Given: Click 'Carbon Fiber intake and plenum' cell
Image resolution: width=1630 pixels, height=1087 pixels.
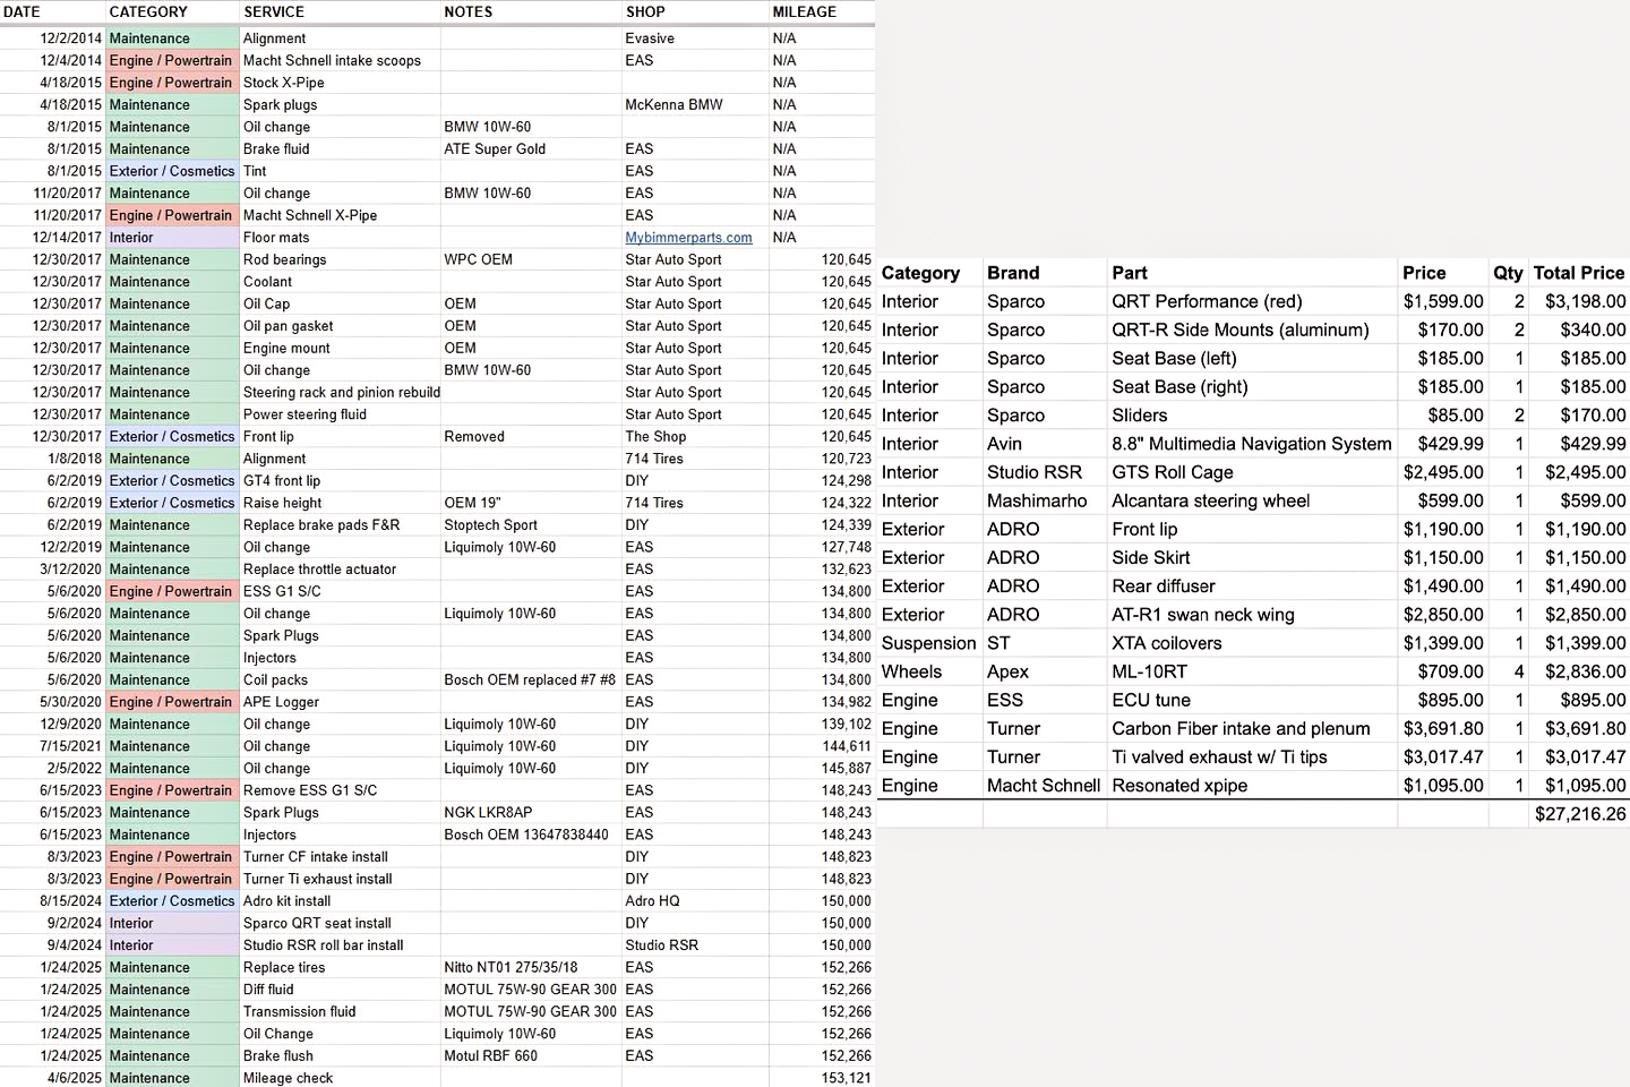Looking at the screenshot, I should [1252, 729].
